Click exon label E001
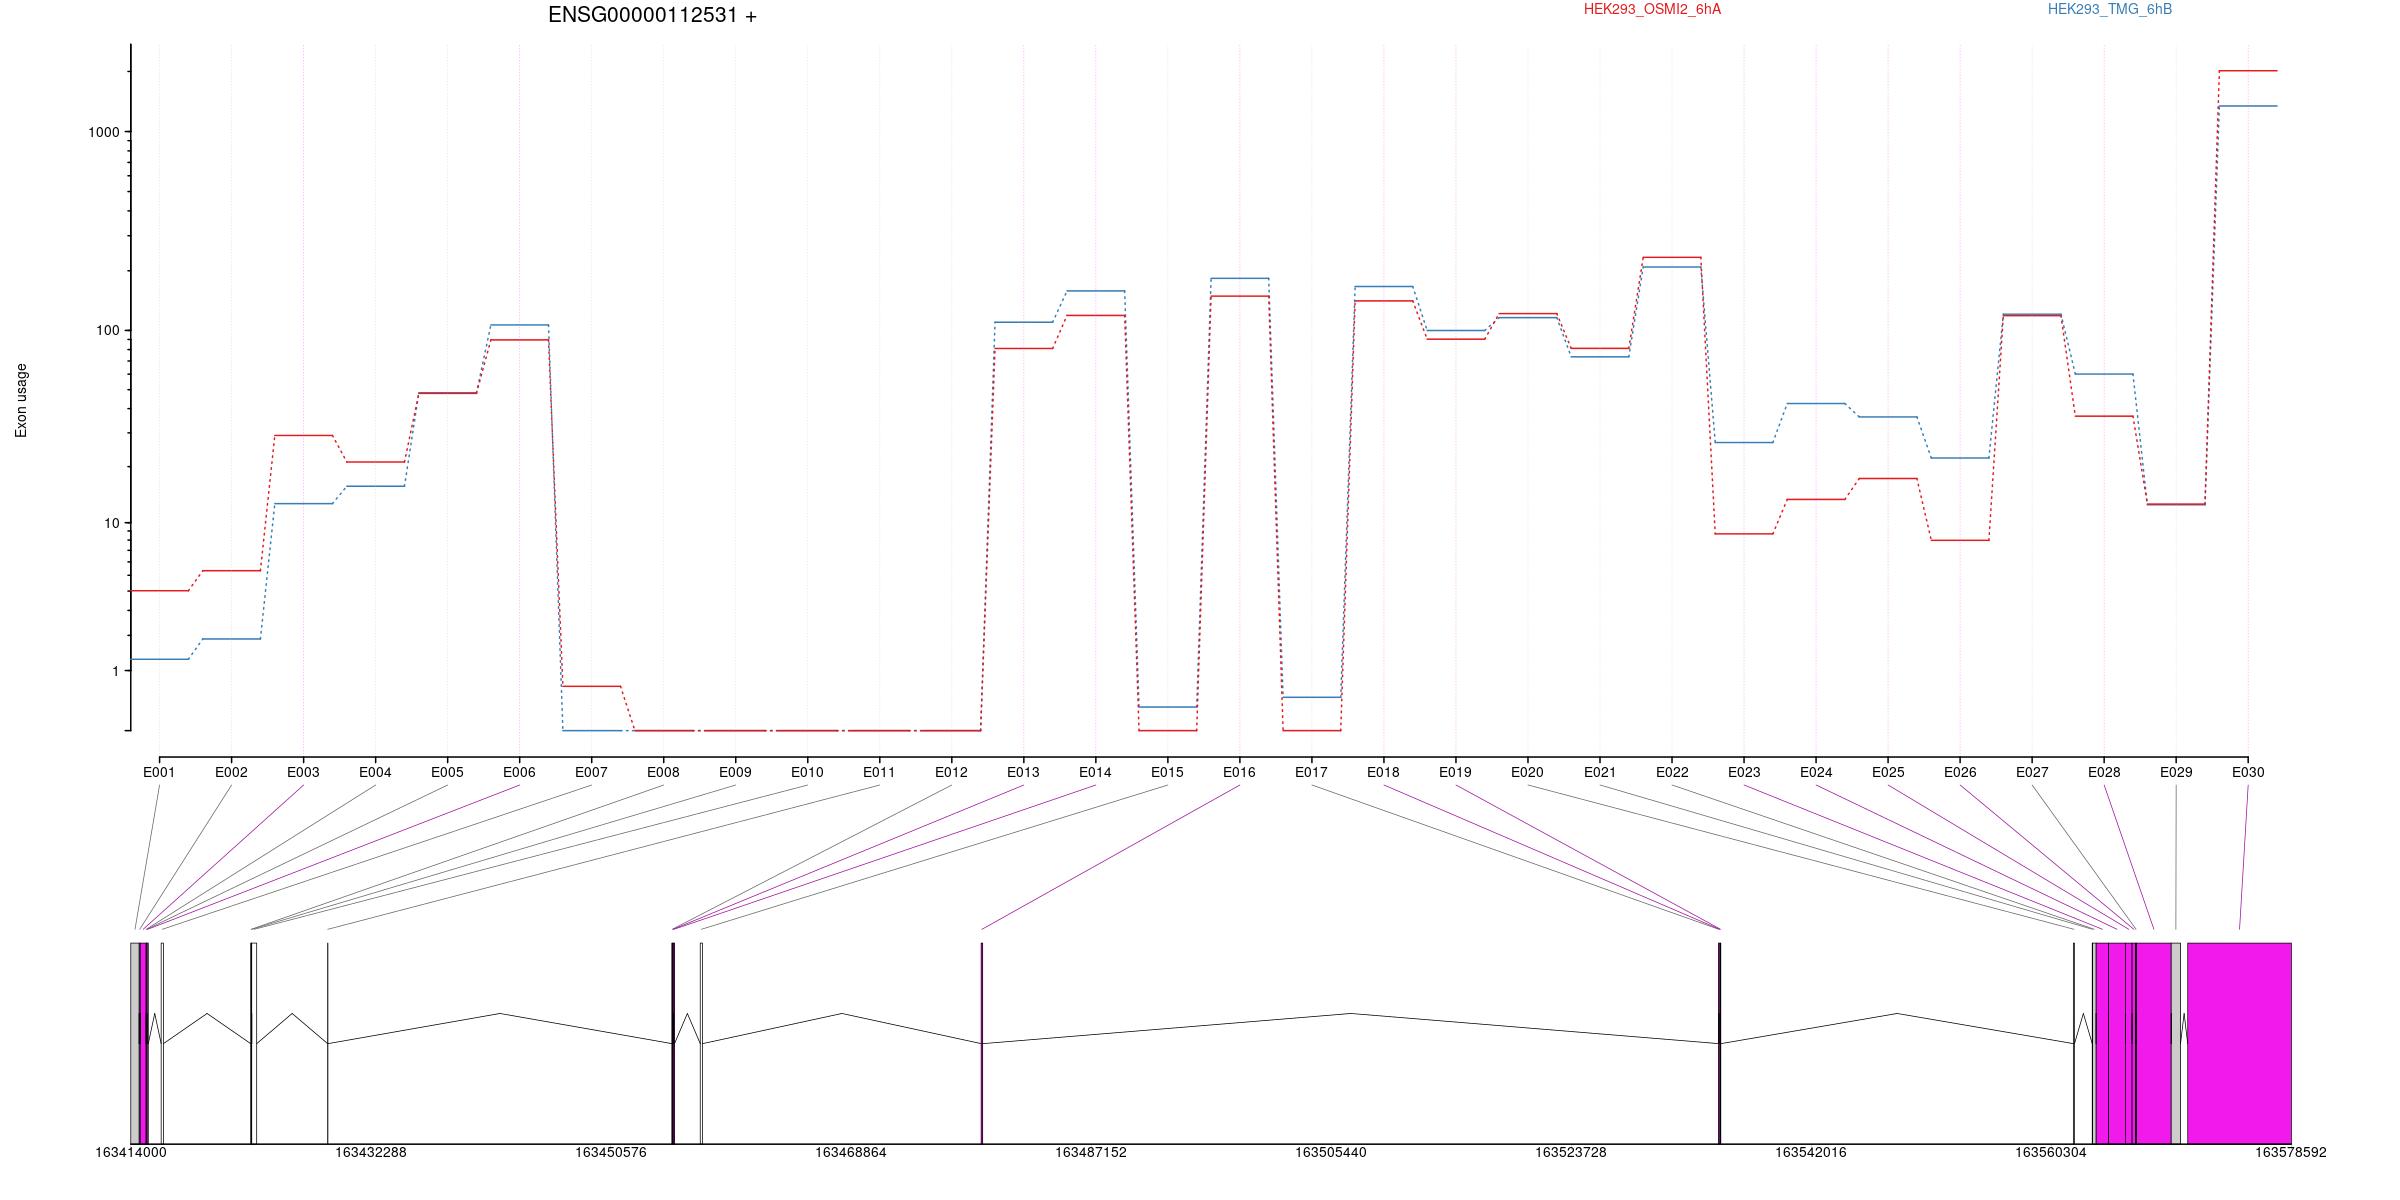The image size is (2400, 1200). pos(159,772)
